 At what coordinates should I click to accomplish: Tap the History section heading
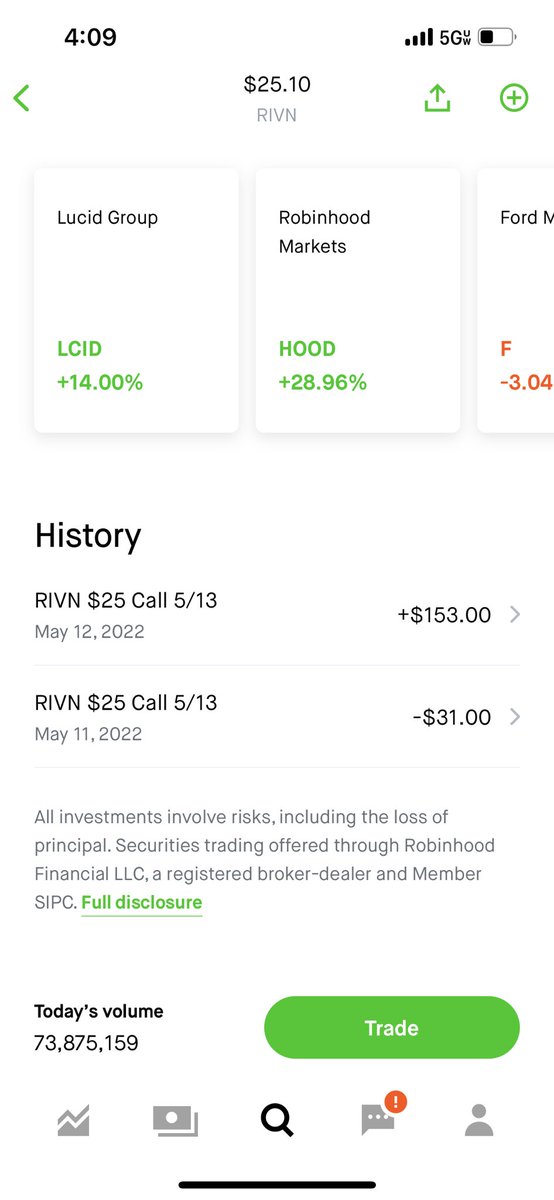[x=88, y=536]
